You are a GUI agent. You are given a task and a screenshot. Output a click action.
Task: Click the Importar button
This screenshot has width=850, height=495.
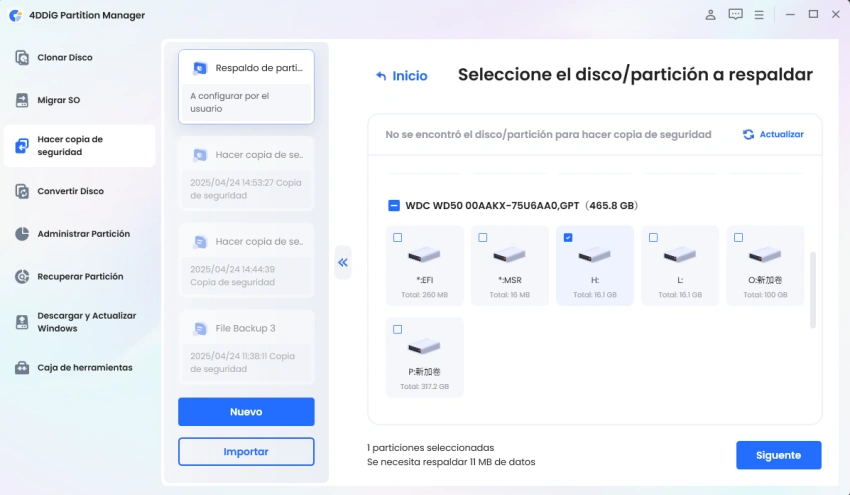246,452
